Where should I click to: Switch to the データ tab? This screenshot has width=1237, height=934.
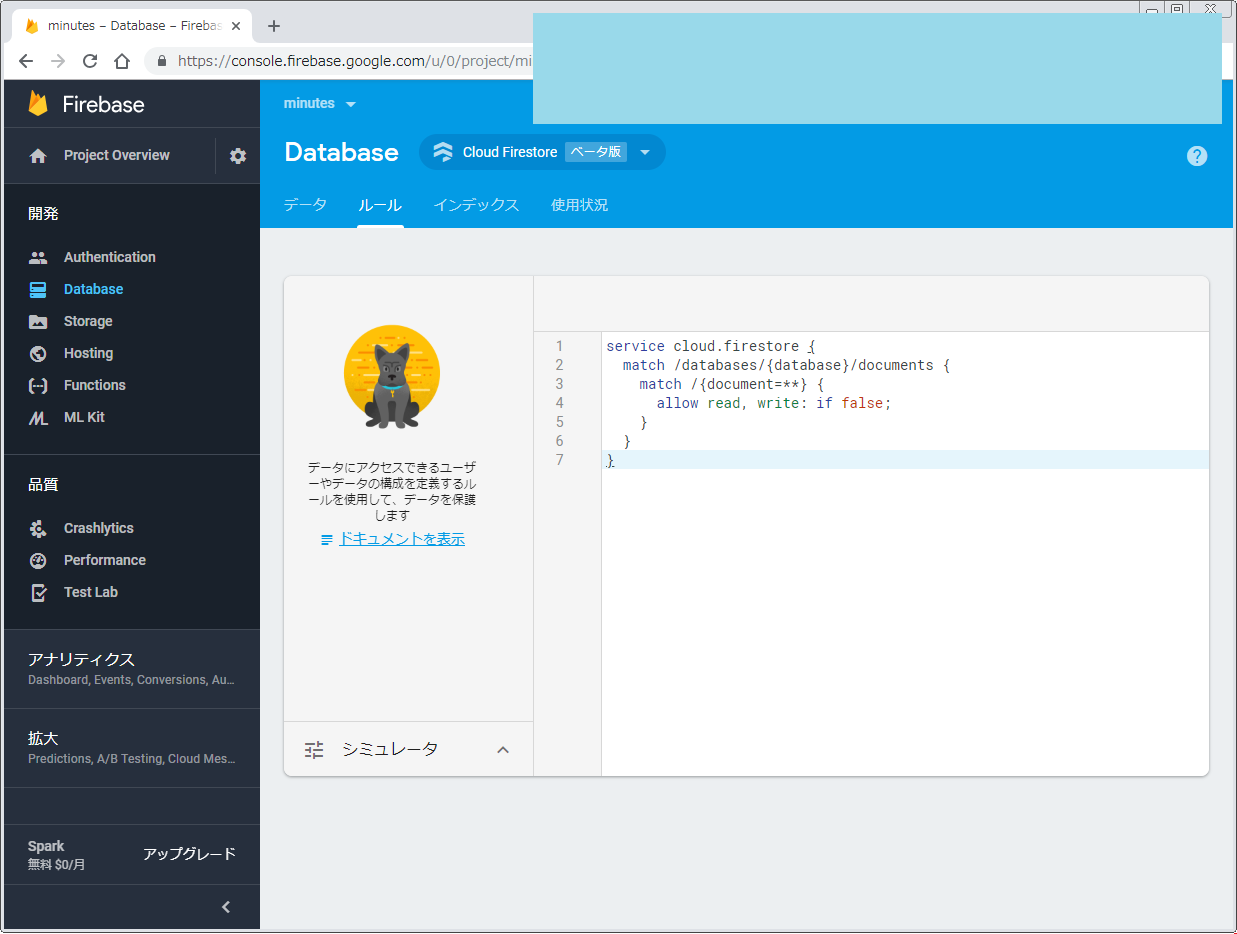(x=305, y=205)
